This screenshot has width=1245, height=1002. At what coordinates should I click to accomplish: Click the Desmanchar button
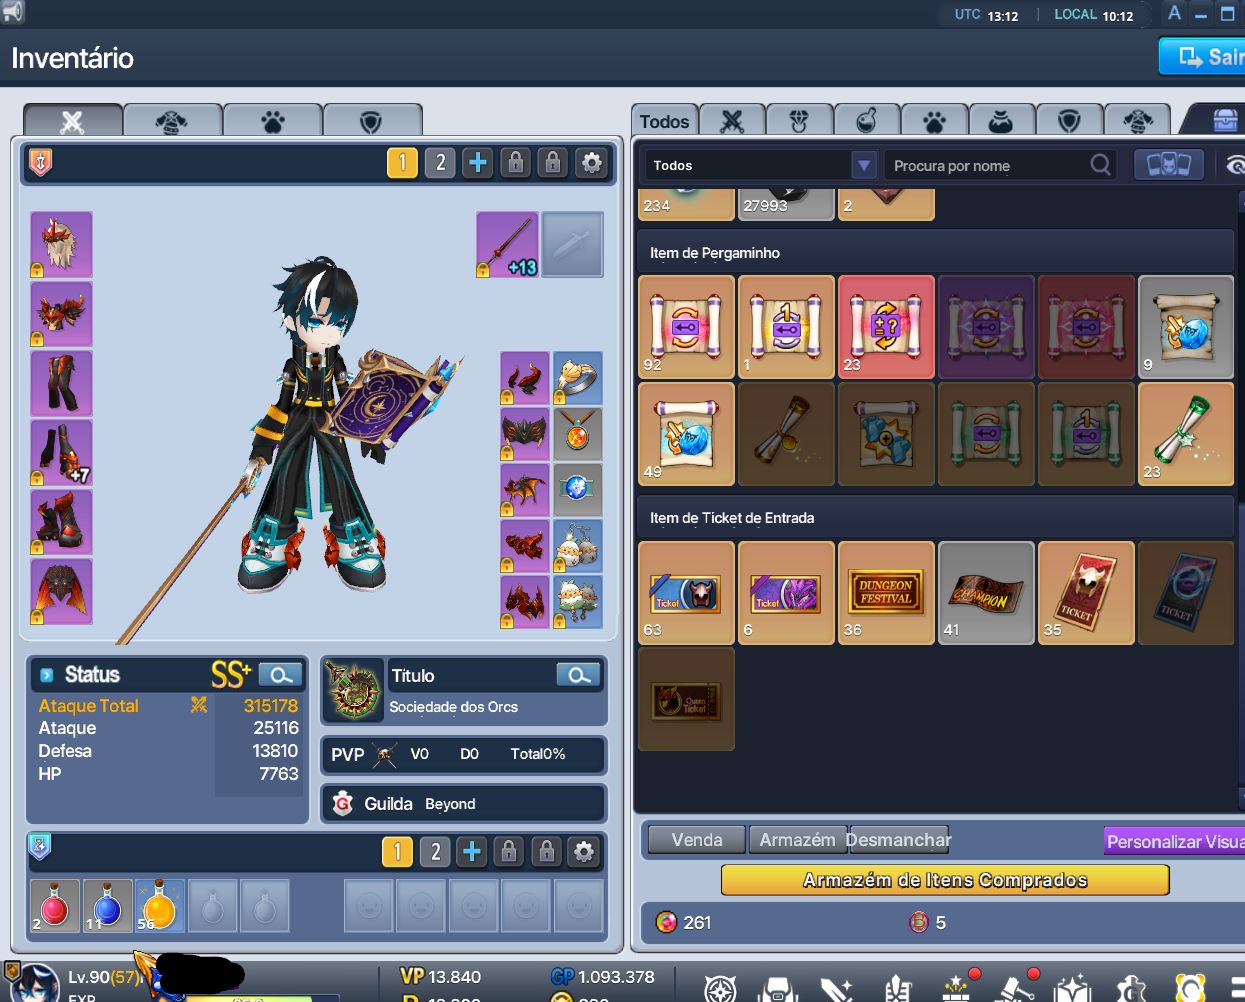898,840
